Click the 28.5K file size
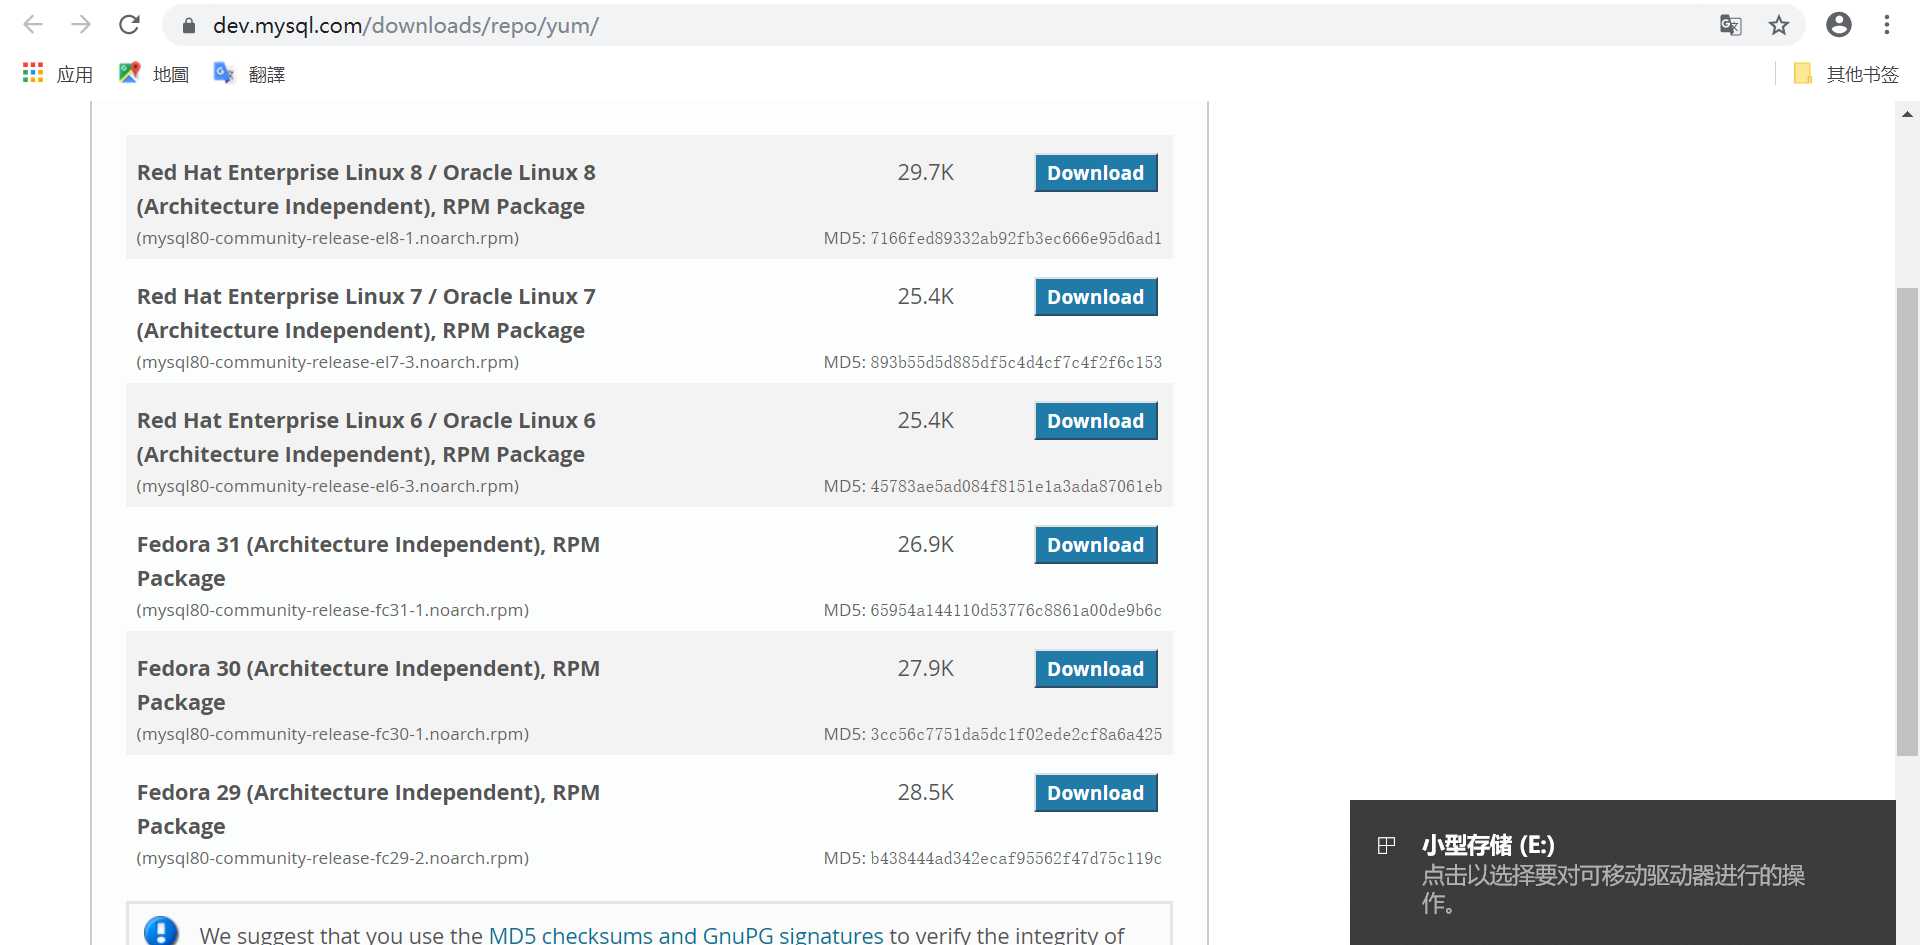The width and height of the screenshot is (1920, 945). pyautogui.click(x=925, y=793)
